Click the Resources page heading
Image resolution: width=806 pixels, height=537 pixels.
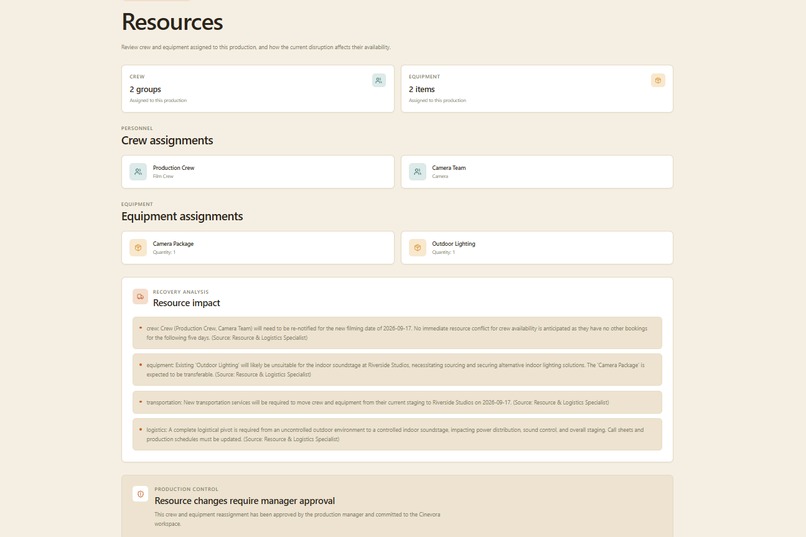(172, 22)
